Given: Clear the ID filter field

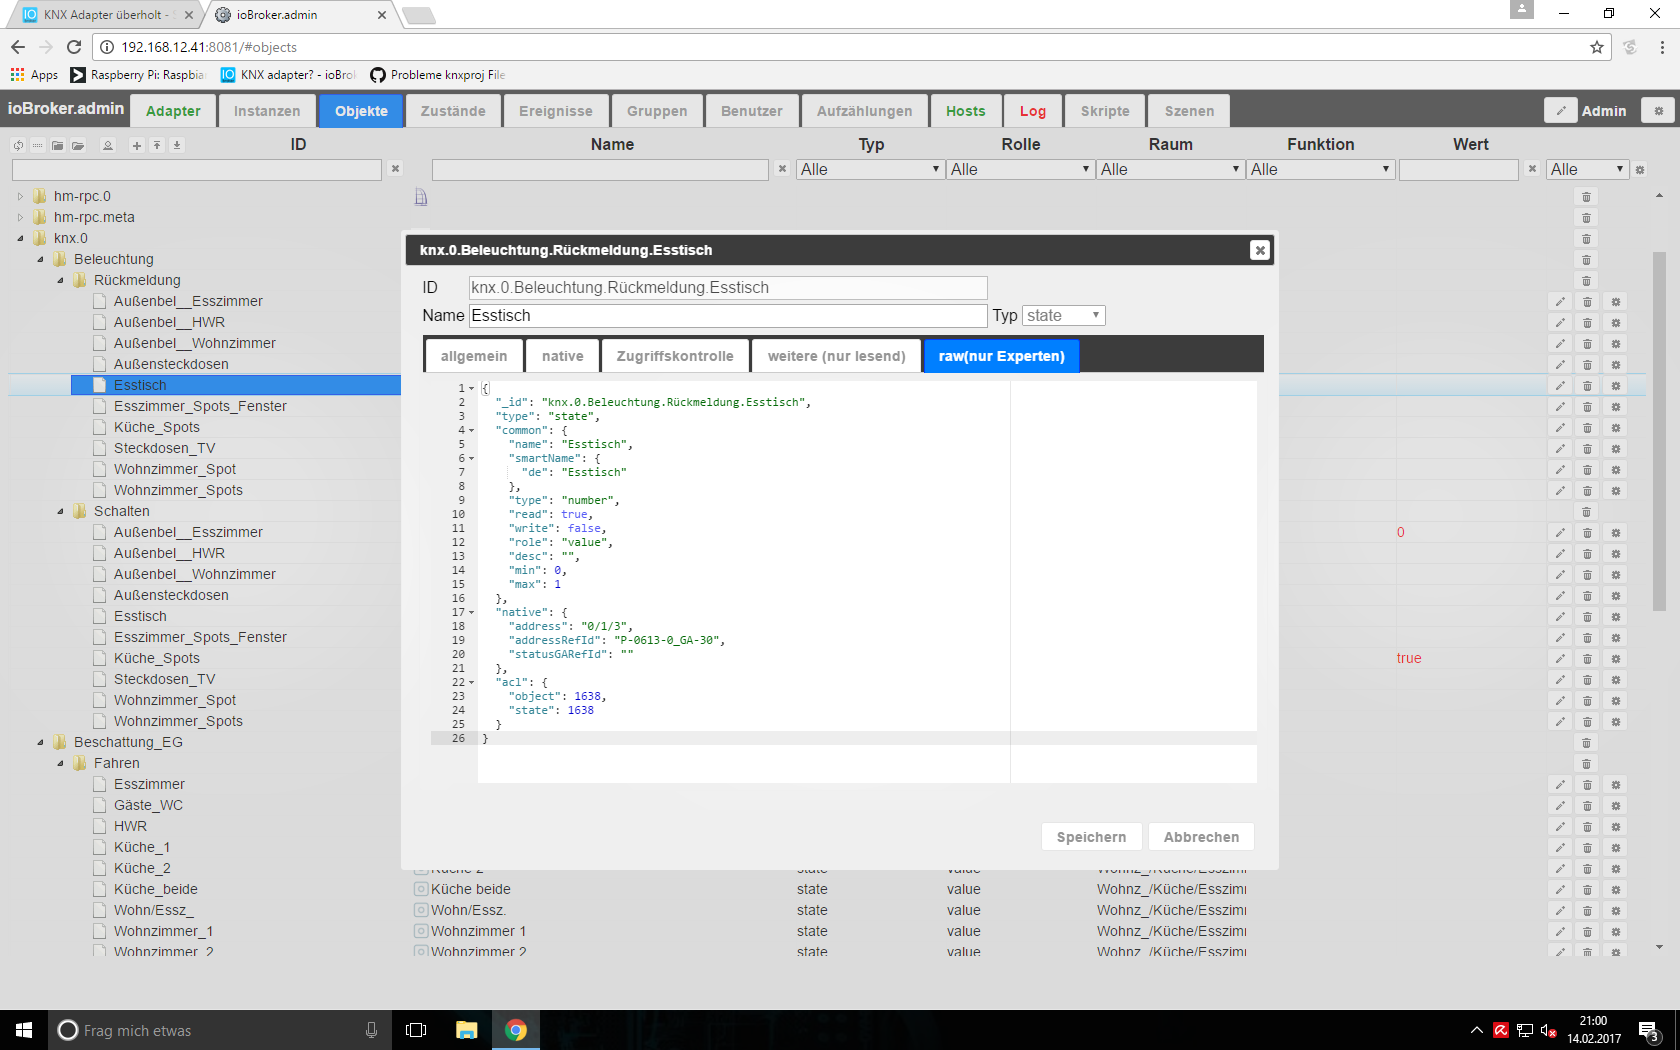Looking at the screenshot, I should click(395, 169).
